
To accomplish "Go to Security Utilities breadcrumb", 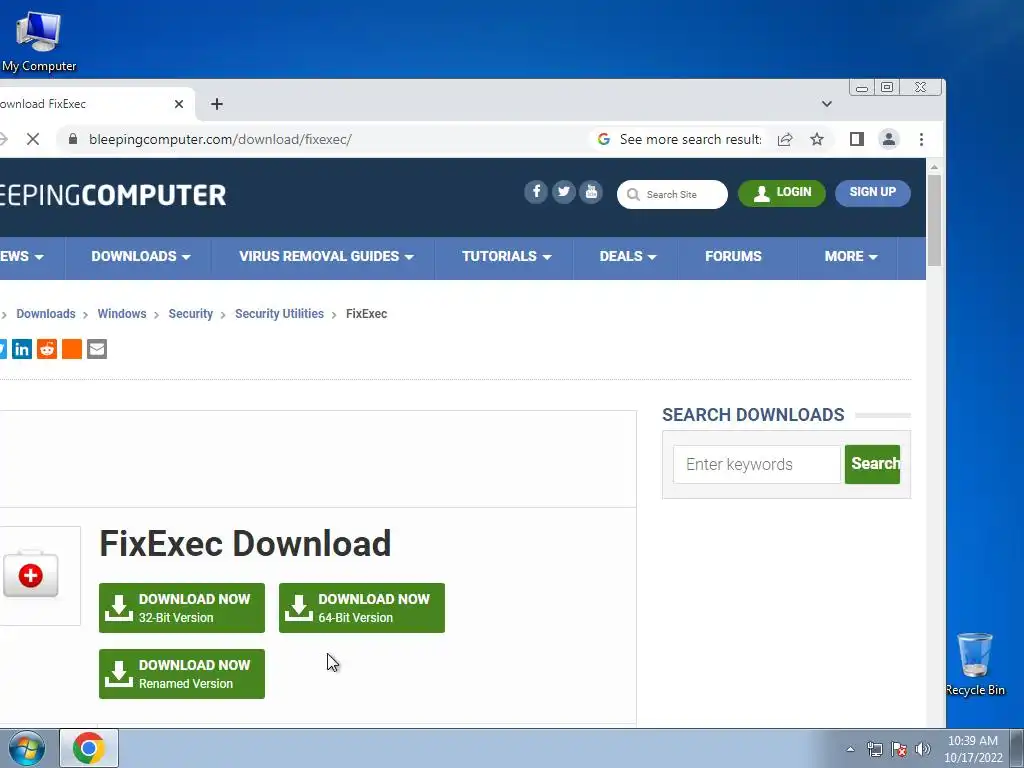I will [x=280, y=314].
